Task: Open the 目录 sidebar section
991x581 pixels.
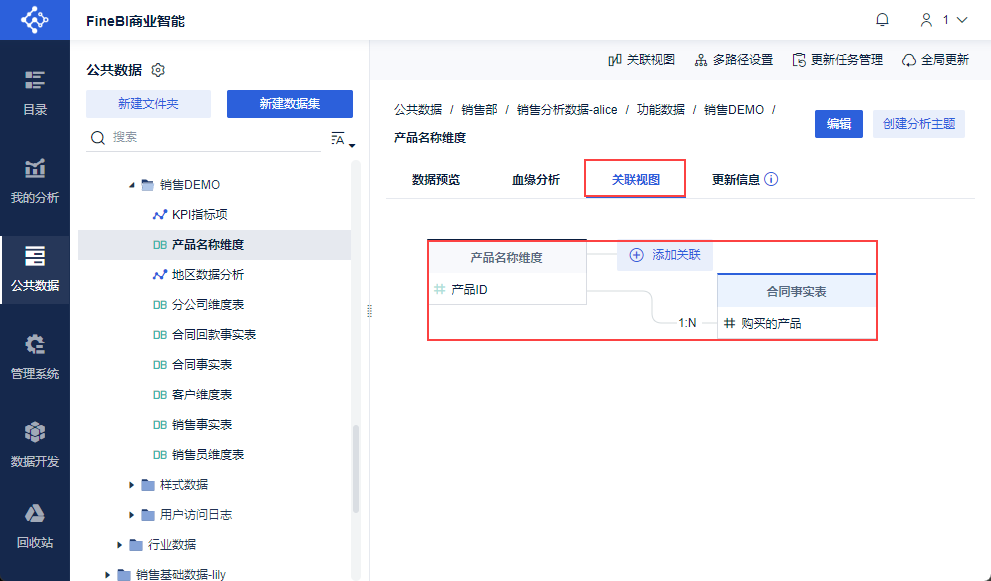Action: (x=35, y=92)
